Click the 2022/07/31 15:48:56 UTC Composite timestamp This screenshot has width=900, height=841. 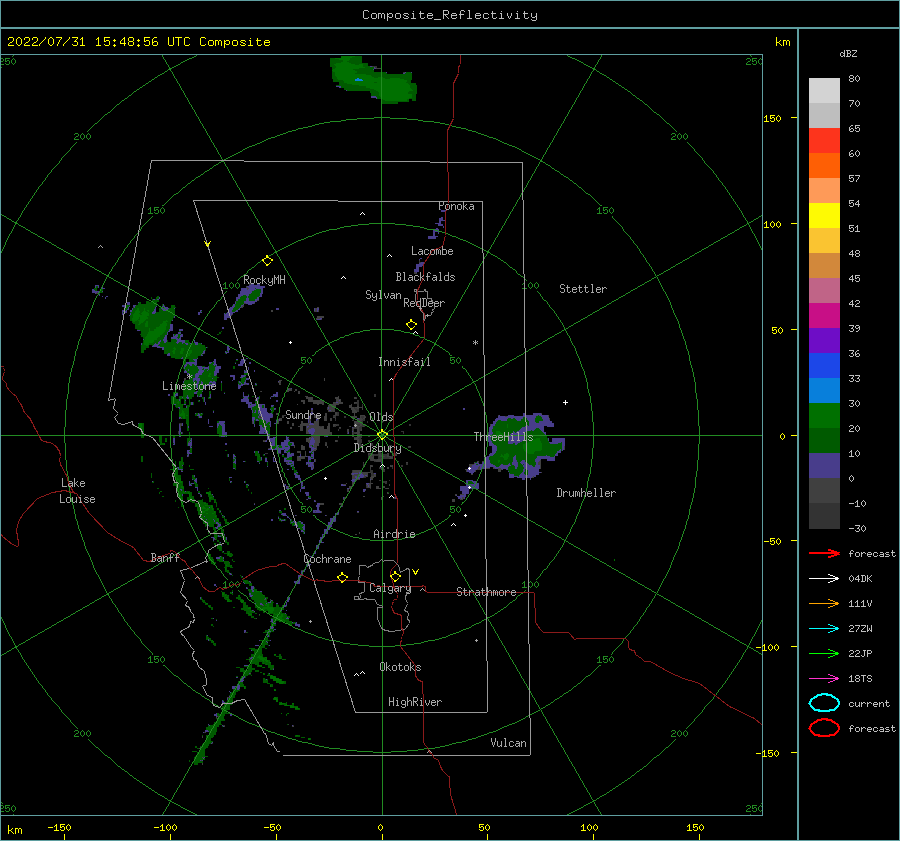point(138,42)
